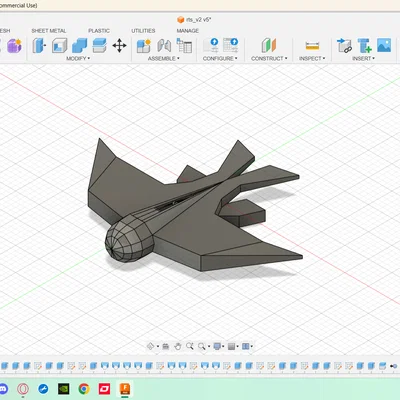Image resolution: width=400 pixels, height=400 pixels.
Task: Expand the Orbit tool dropdown arrow
Action: tap(158, 347)
